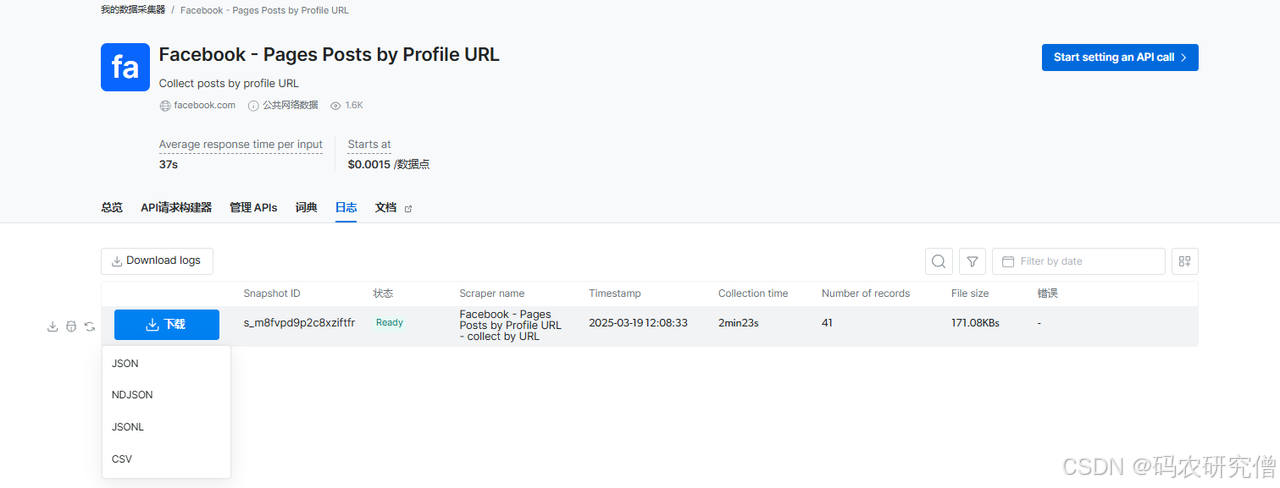Switch to the 总览 overview tab
Image resolution: width=1280 pixels, height=488 pixels.
pos(112,207)
